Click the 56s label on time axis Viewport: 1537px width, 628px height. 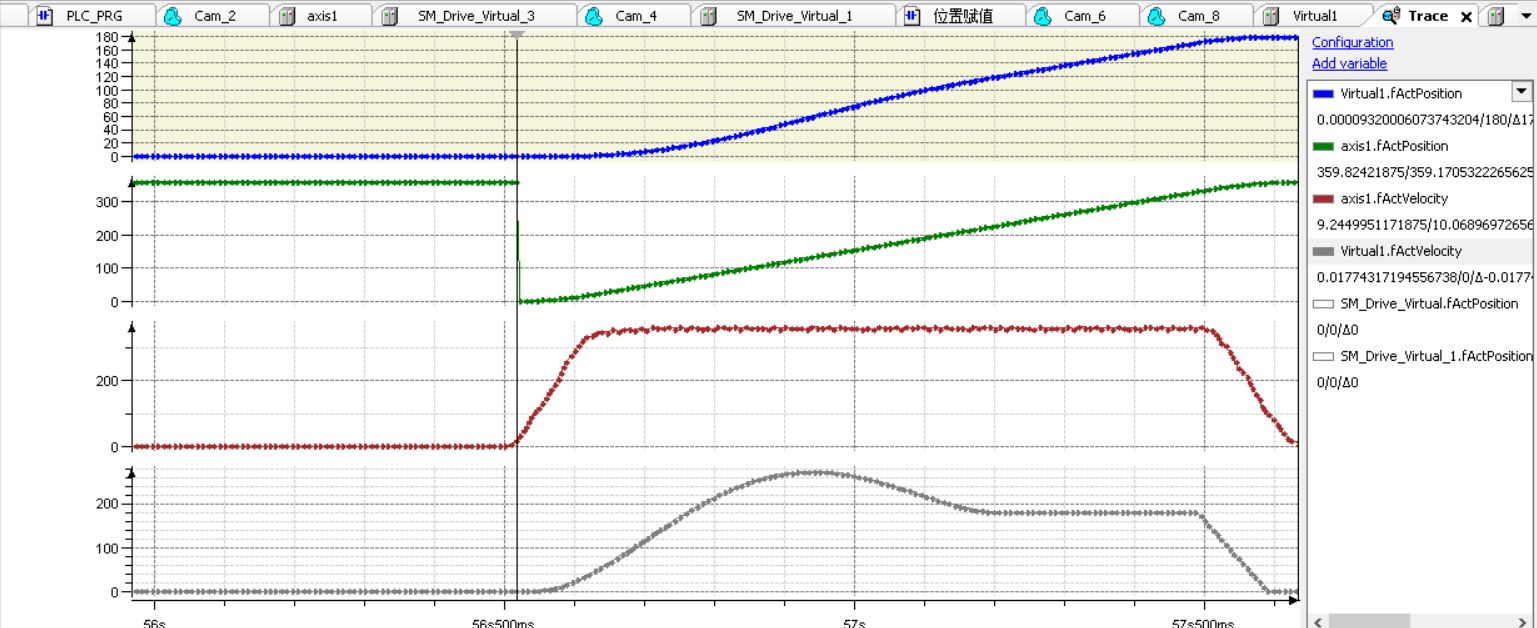tap(153, 621)
